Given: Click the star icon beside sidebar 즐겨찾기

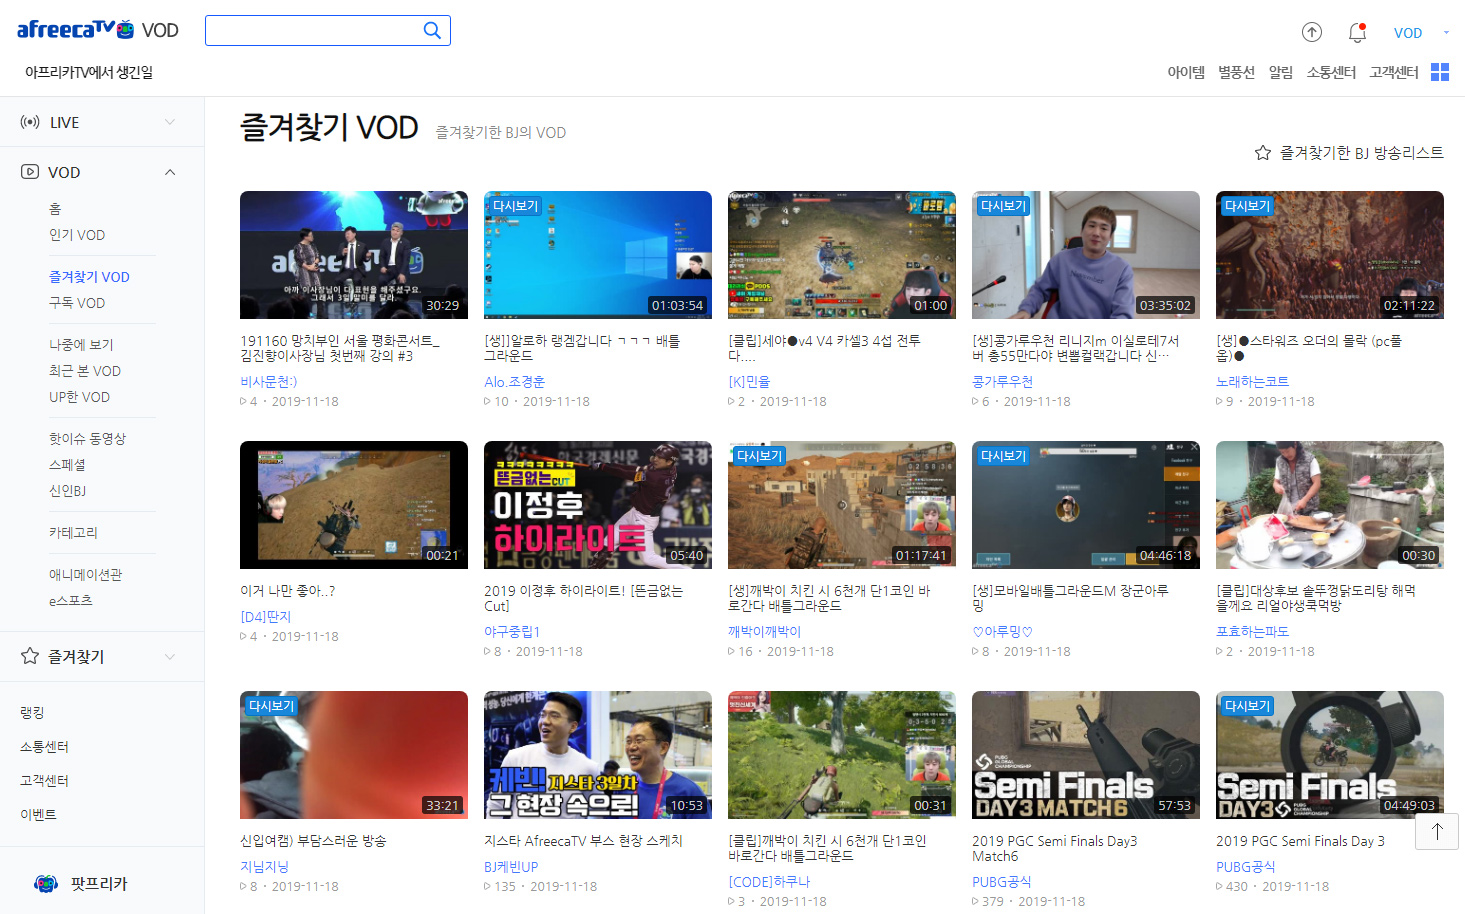Looking at the screenshot, I should pos(30,656).
